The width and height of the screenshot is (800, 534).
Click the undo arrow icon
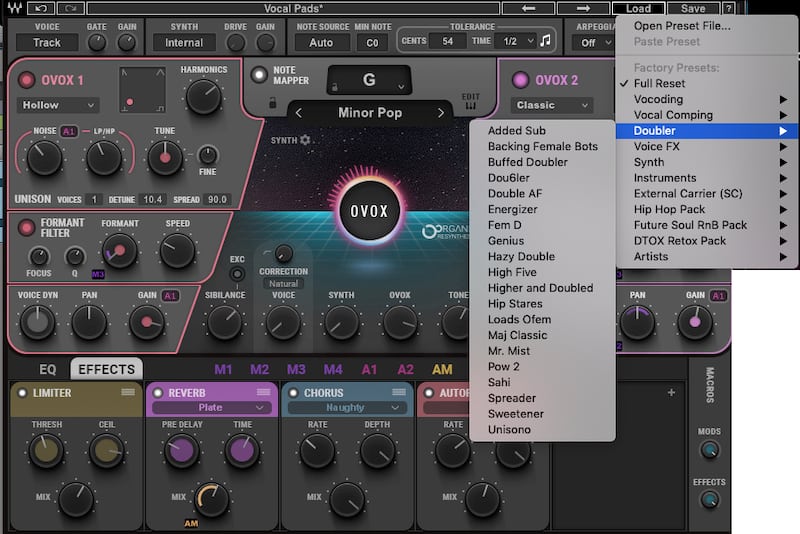(41, 8)
